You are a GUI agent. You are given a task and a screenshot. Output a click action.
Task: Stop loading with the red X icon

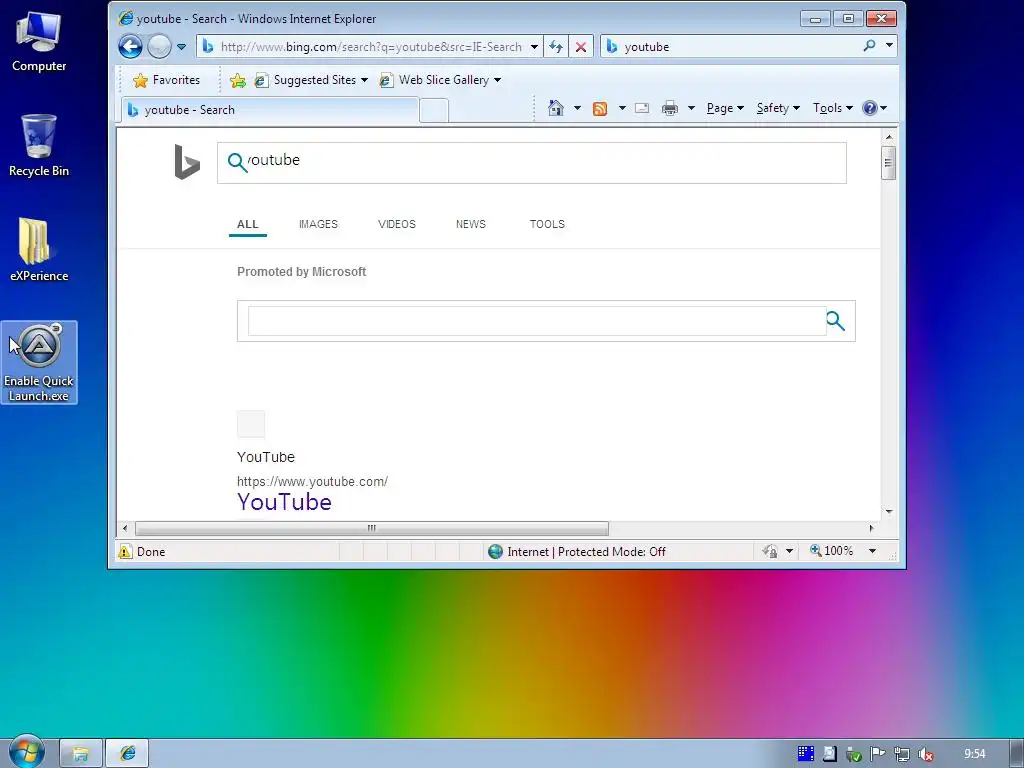click(581, 47)
